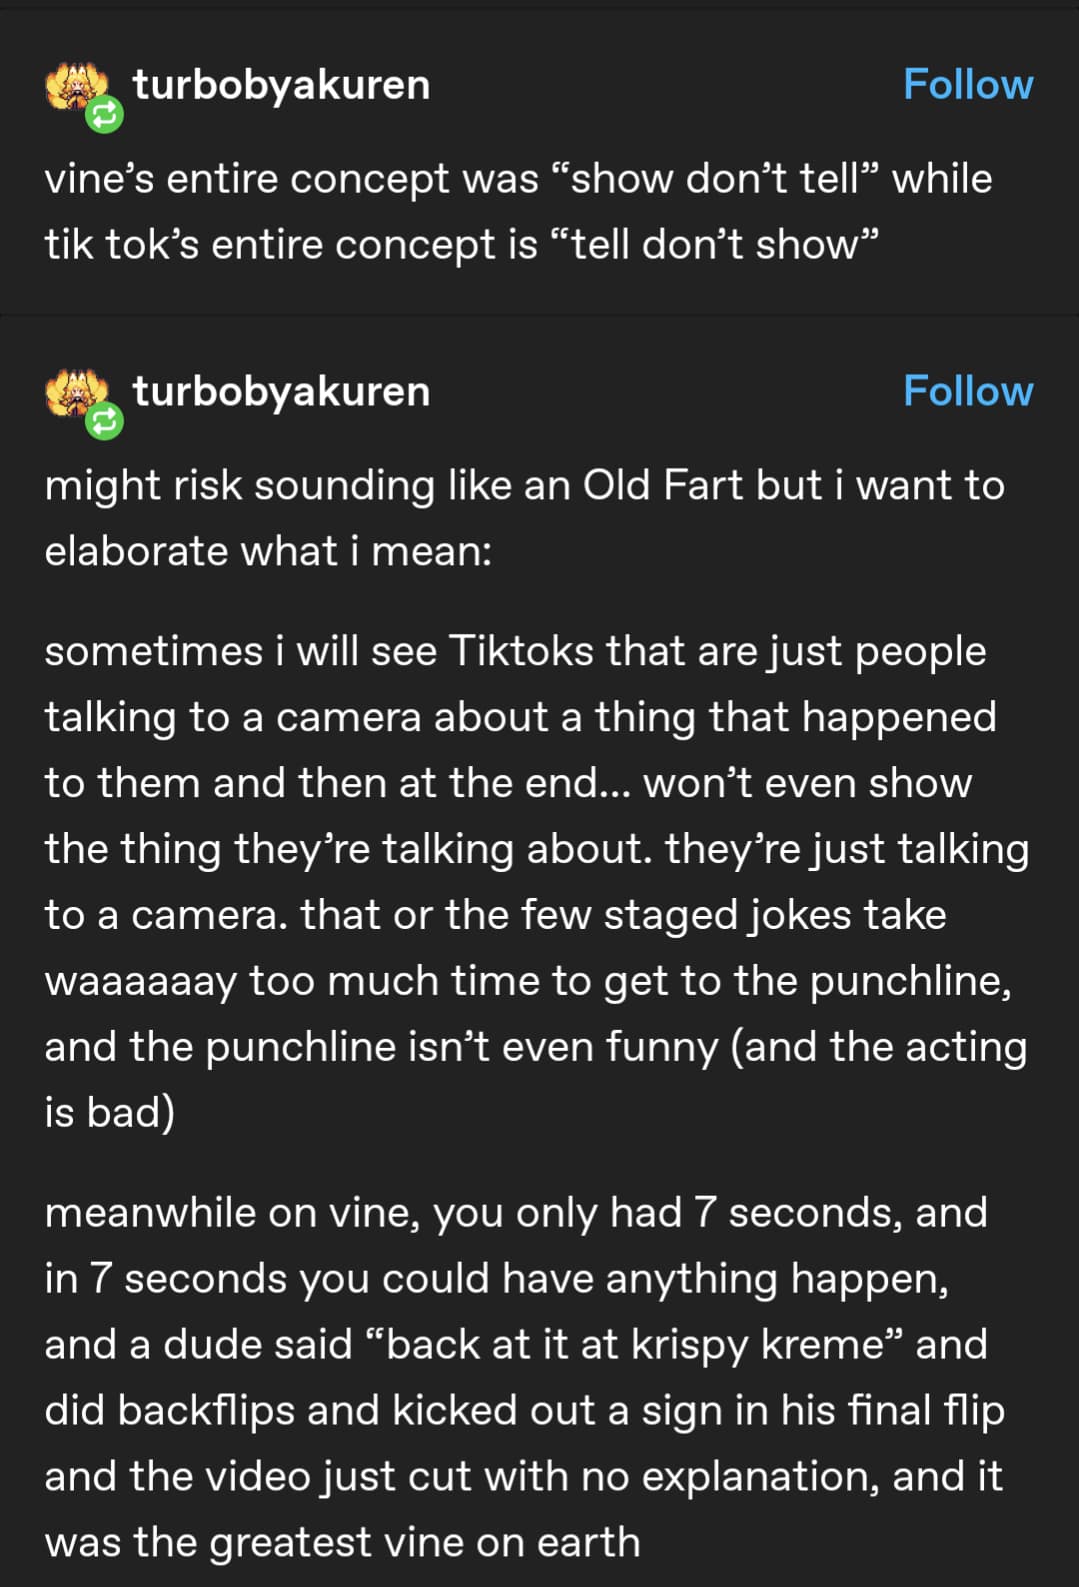Screen dimensions: 1079x1587
Task: Click the line beginning "meanwhile on vine"
Action: tap(515, 1213)
